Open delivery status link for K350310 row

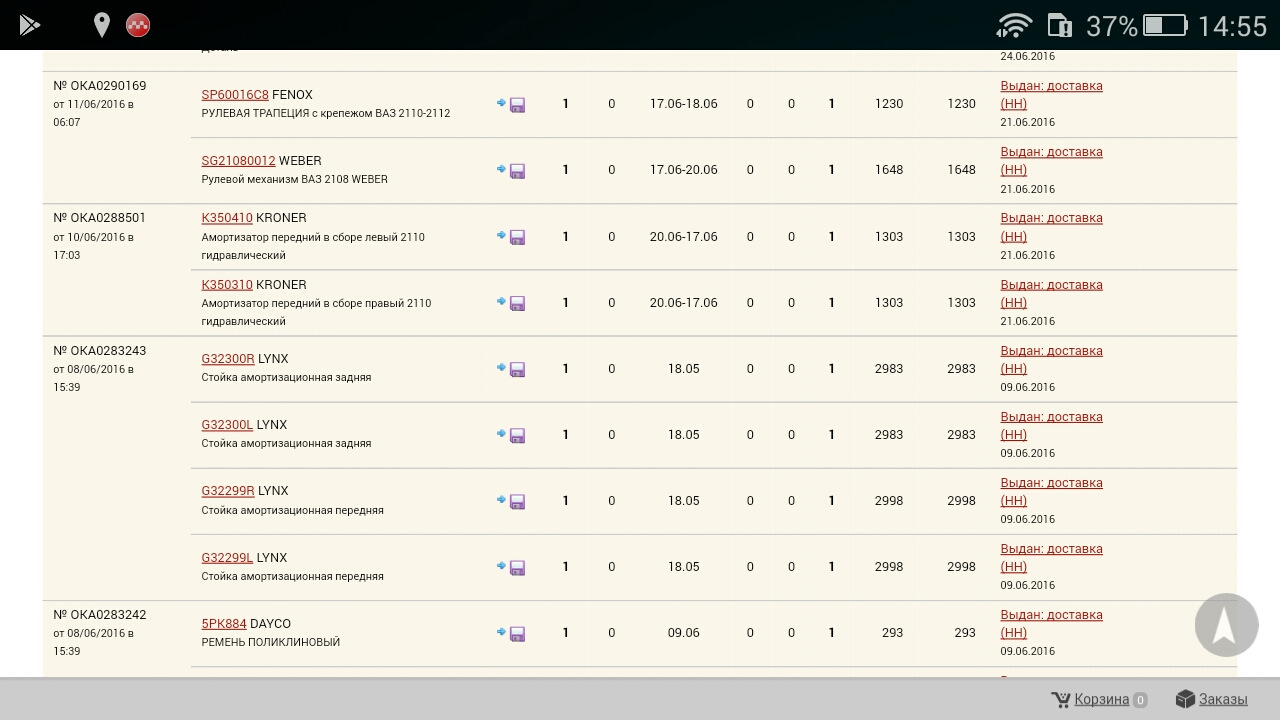point(1051,293)
